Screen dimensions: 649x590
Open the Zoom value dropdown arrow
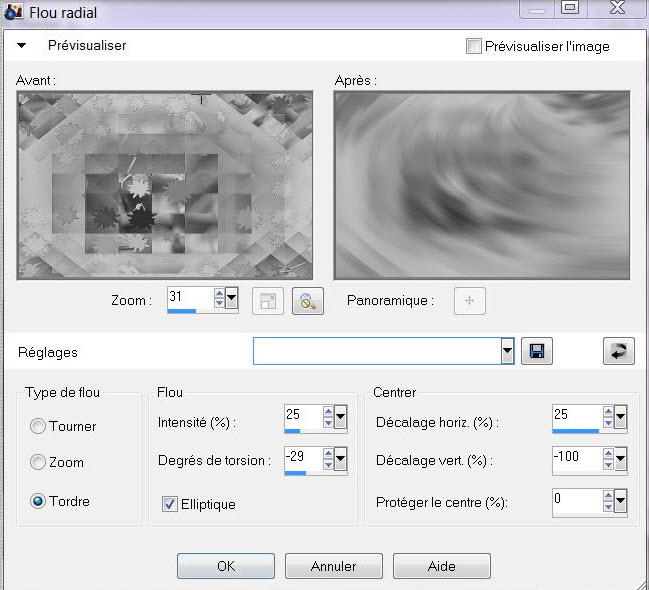tap(232, 297)
